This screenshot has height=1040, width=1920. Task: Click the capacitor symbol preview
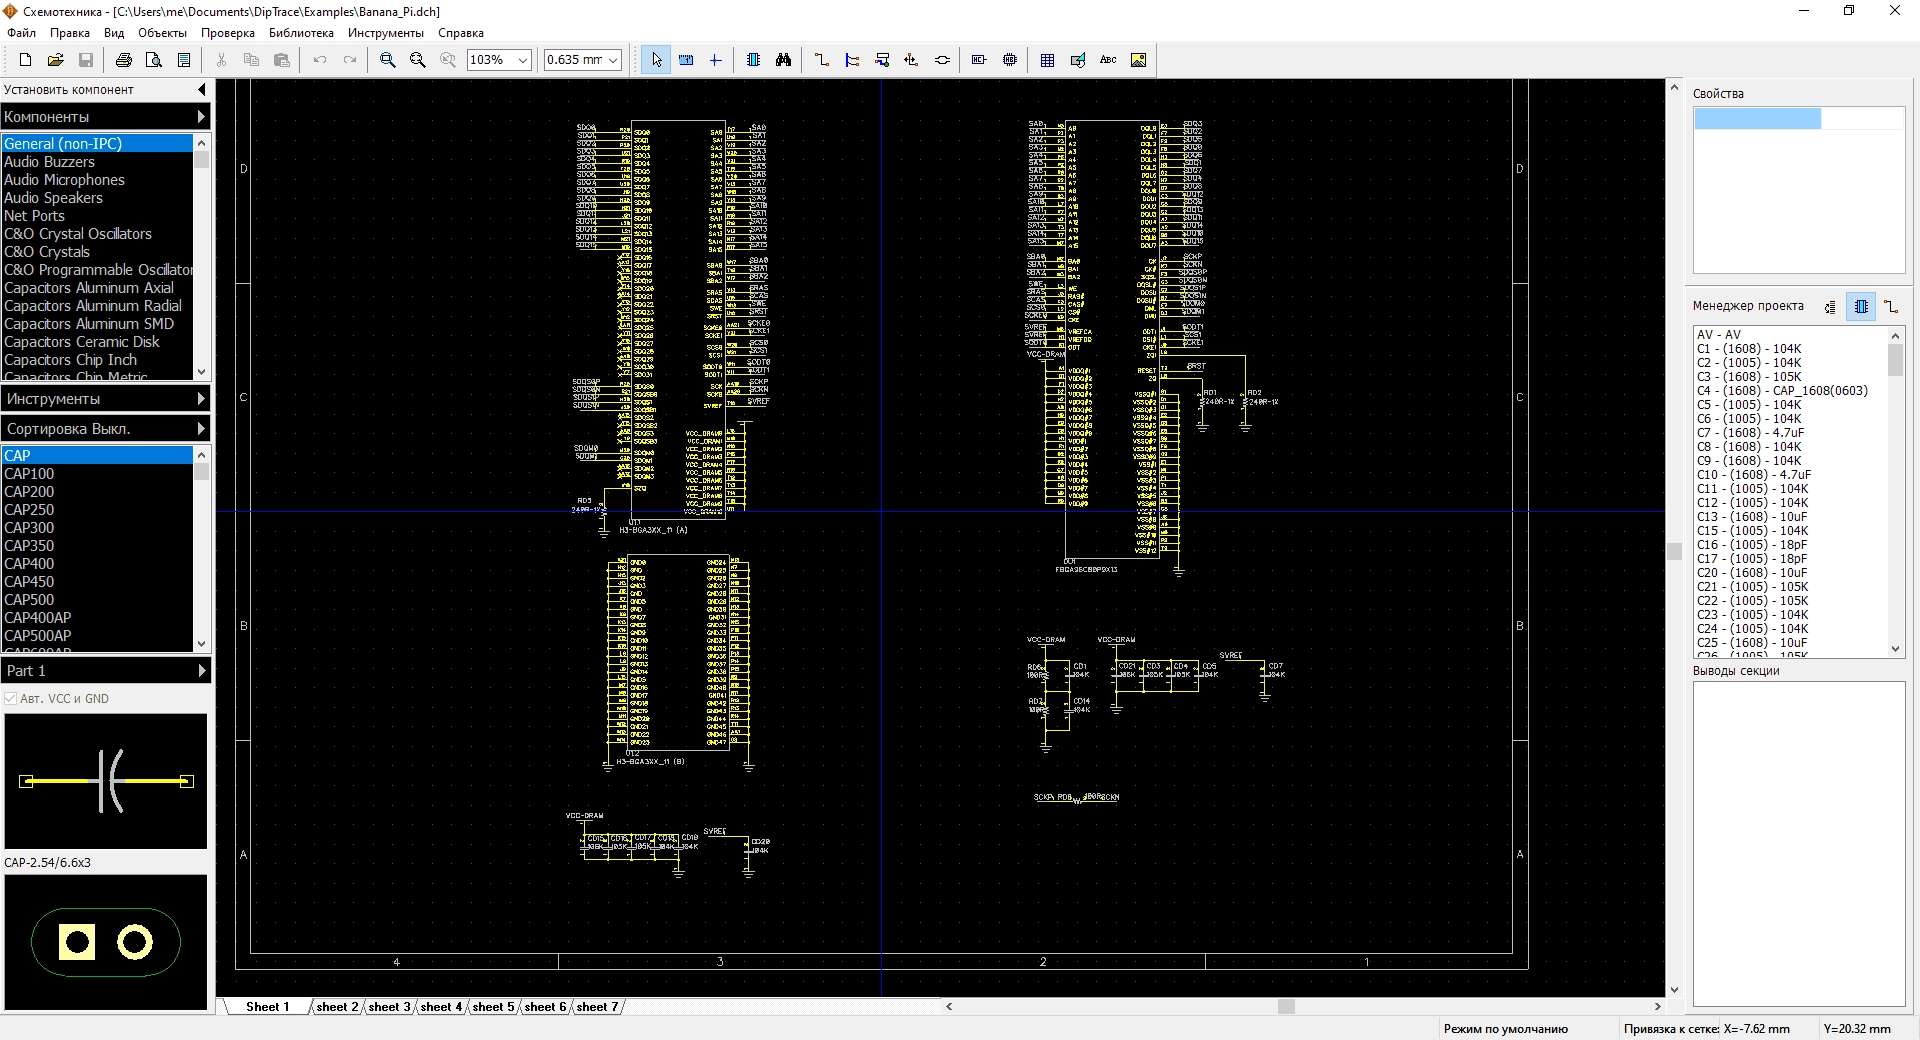(106, 781)
